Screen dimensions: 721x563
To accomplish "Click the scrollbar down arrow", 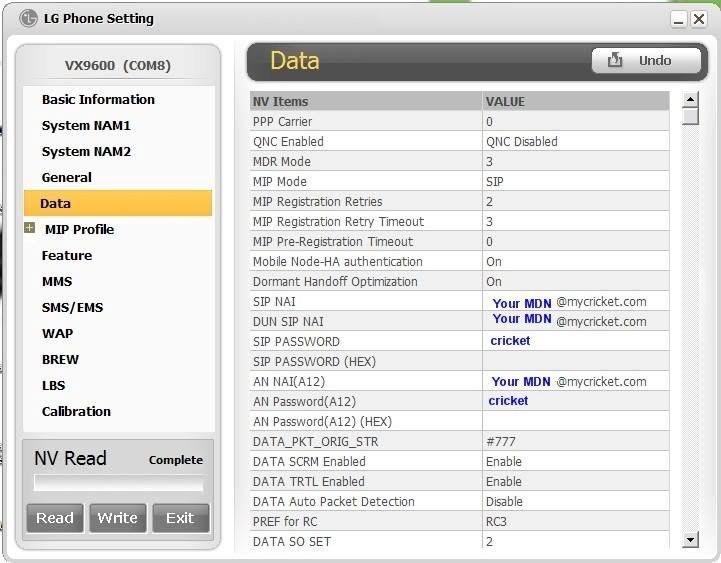I will coord(690,539).
